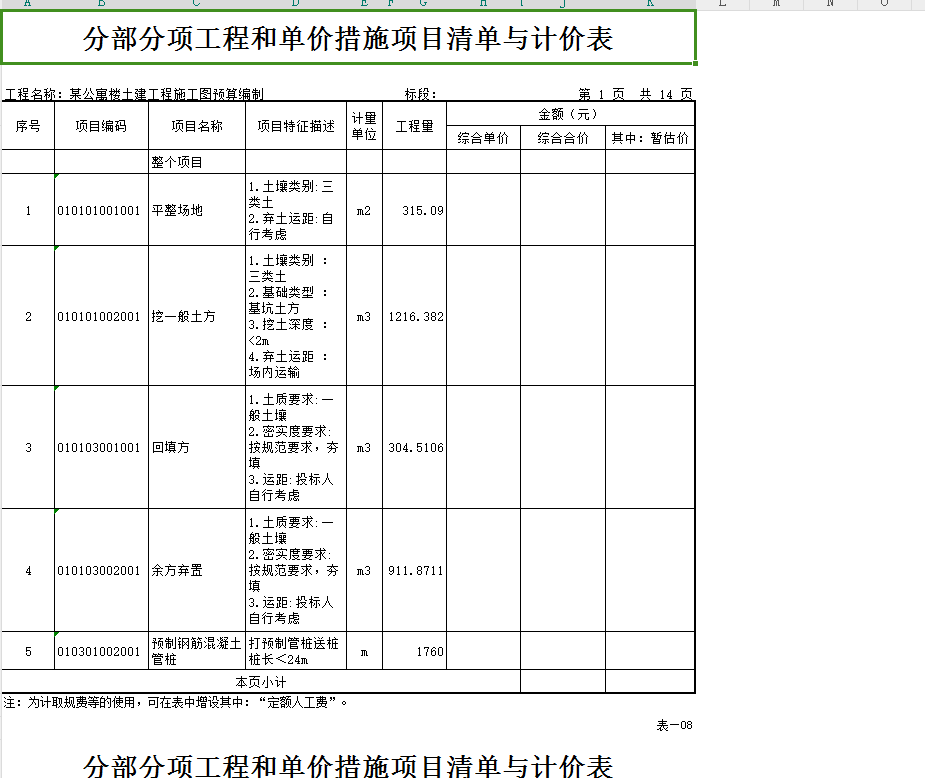Screen dimensions: 925x778
Task: Select quantity value 1216.382
Action: click(x=414, y=316)
